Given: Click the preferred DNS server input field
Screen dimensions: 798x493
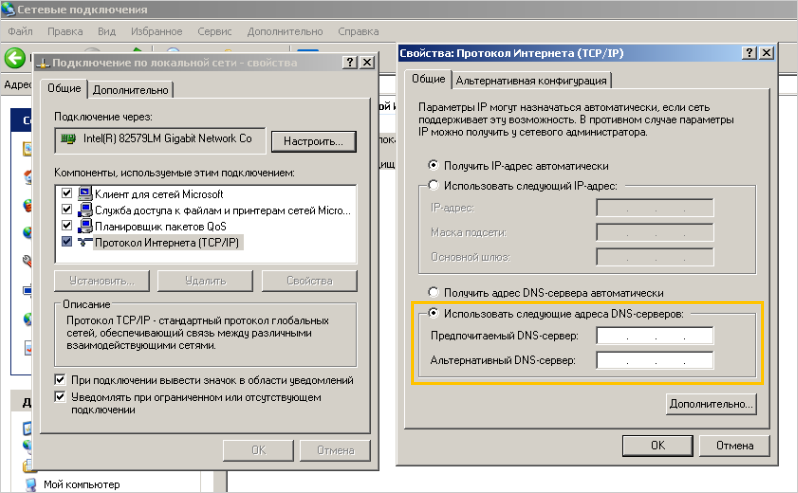Looking at the screenshot, I should pos(654,336).
